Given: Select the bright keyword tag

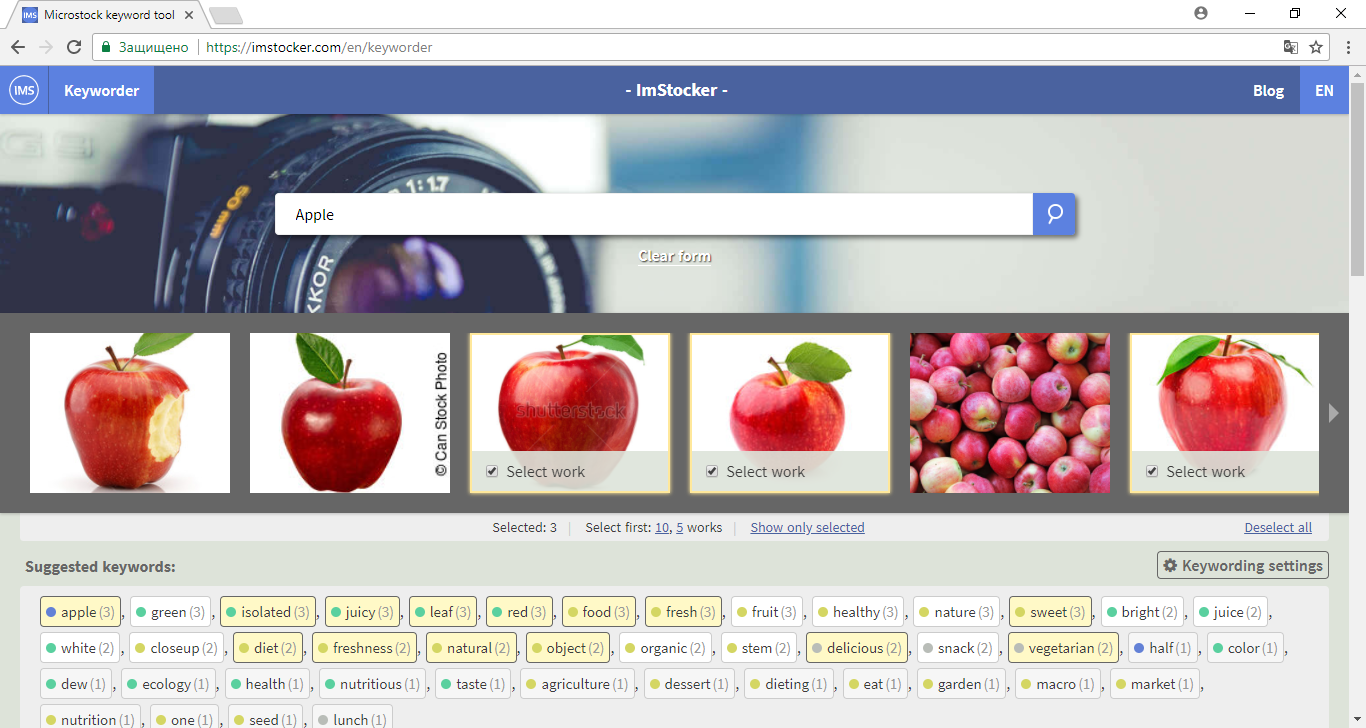Looking at the screenshot, I should 1142,612.
